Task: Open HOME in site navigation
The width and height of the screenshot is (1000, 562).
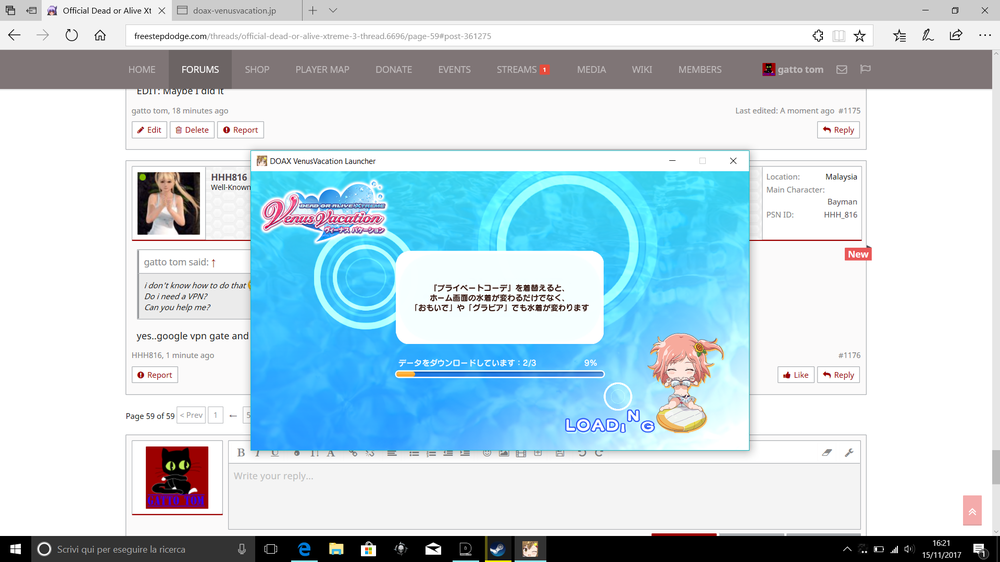Action: pos(142,70)
